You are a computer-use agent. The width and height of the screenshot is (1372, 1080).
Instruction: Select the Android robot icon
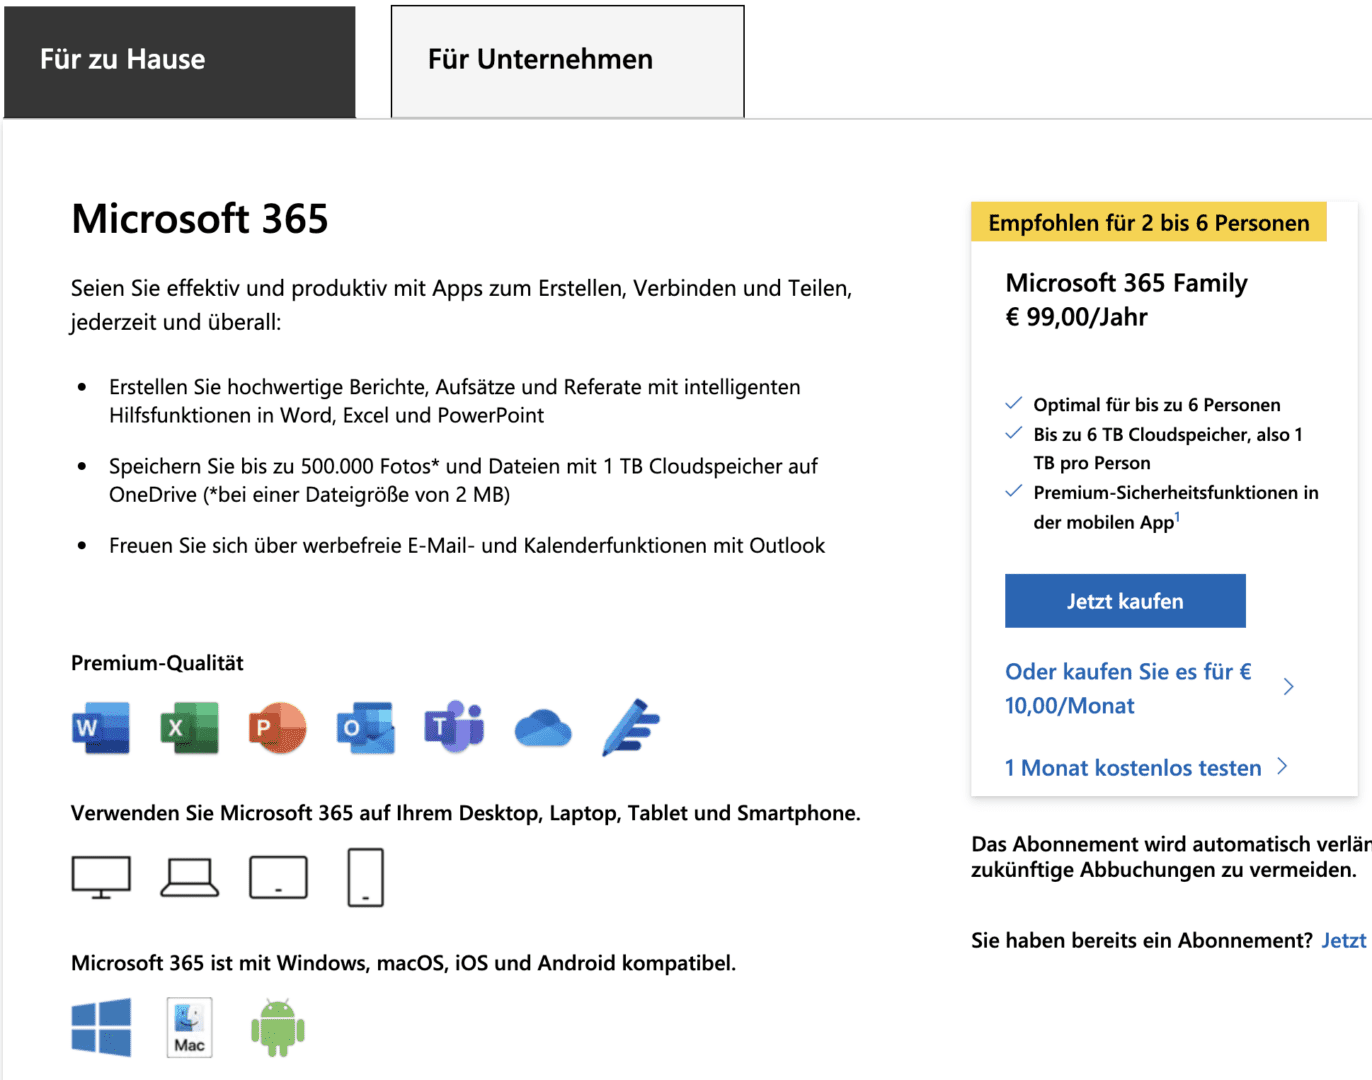point(278,1027)
